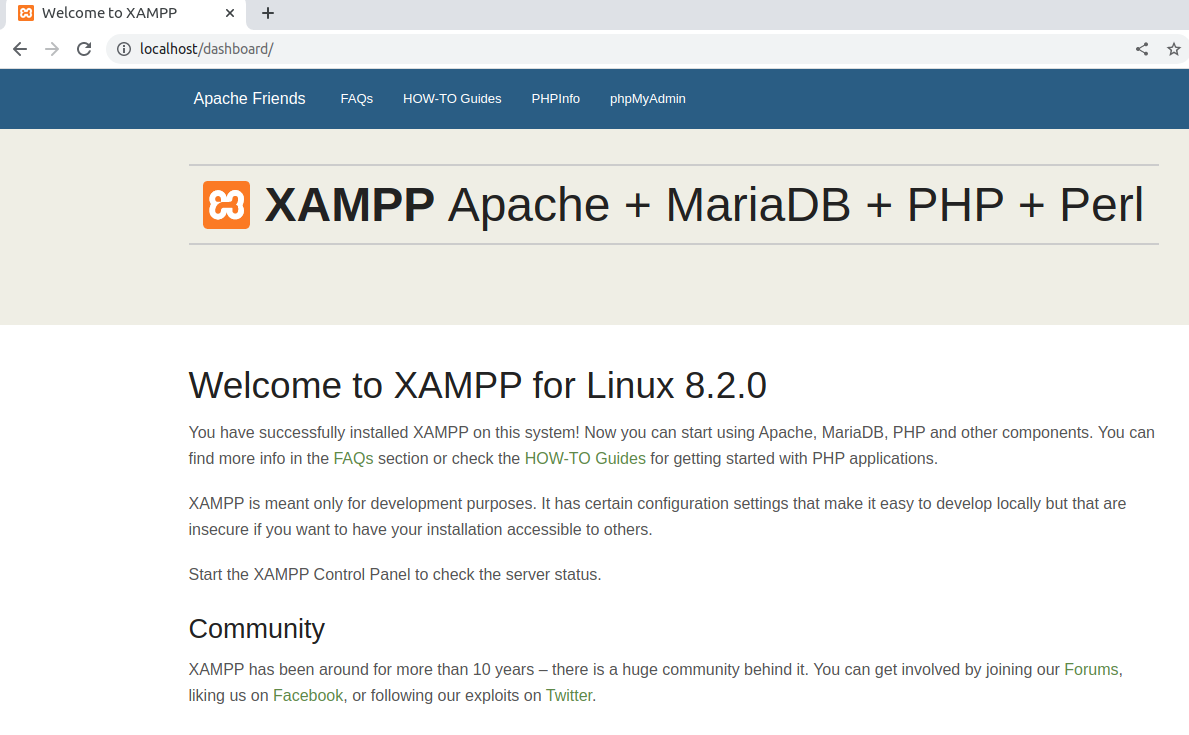
Task: Open PHPInfo from the navbar
Action: coord(556,99)
